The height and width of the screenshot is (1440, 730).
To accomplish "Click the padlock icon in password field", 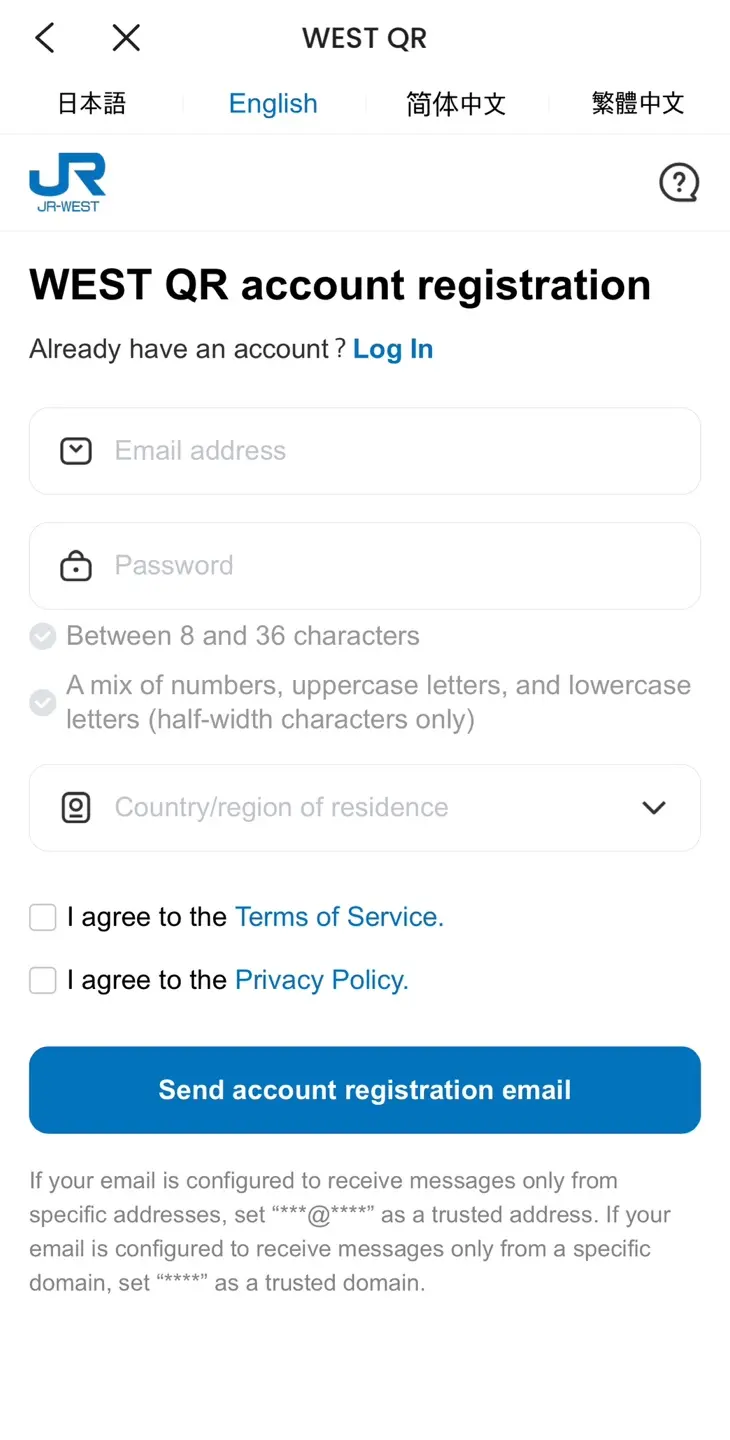I will pyautogui.click(x=76, y=566).
